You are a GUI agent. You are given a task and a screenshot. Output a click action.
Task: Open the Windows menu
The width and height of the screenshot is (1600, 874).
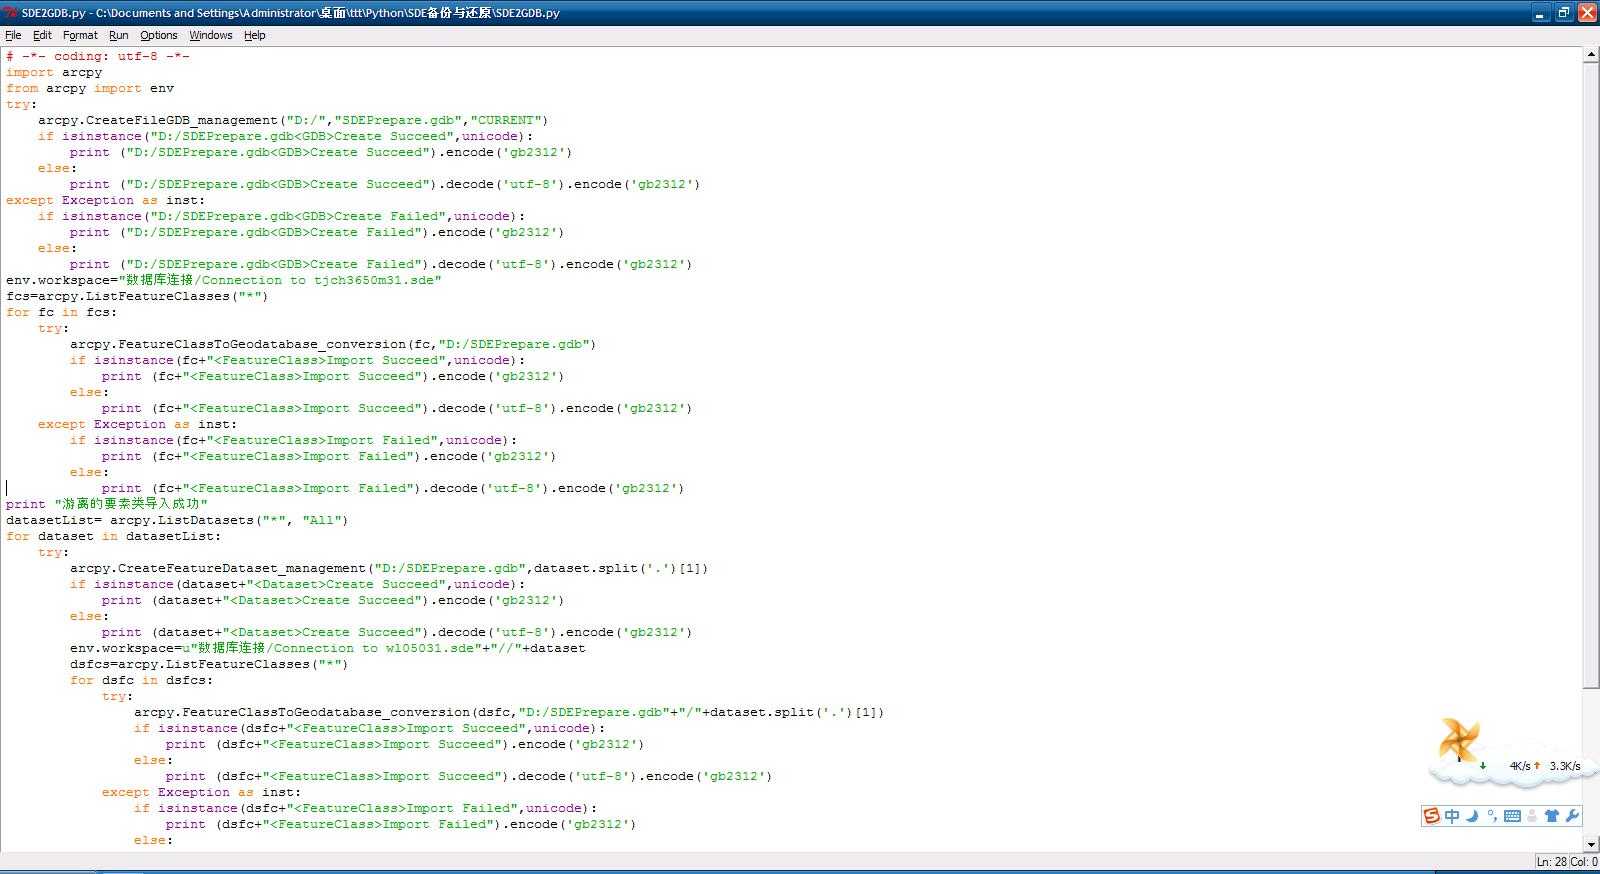tap(210, 35)
